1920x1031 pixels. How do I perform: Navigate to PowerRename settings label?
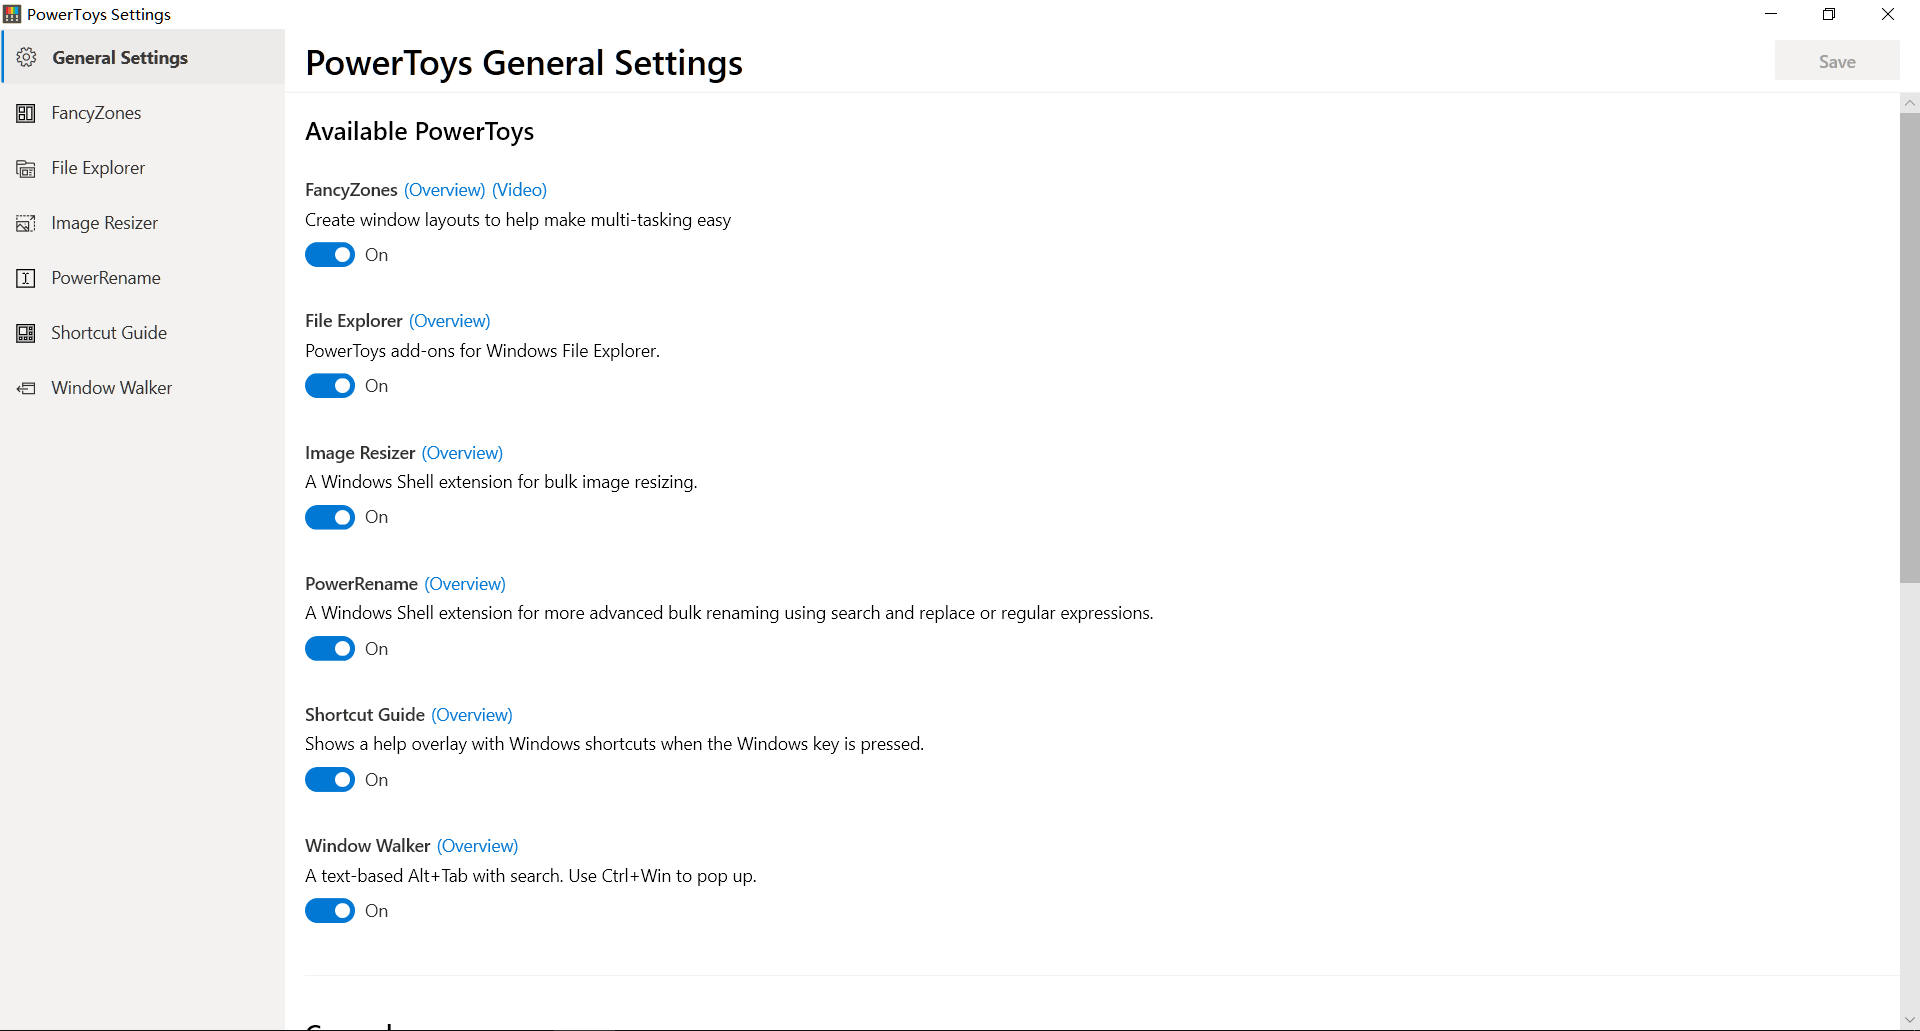coord(106,278)
